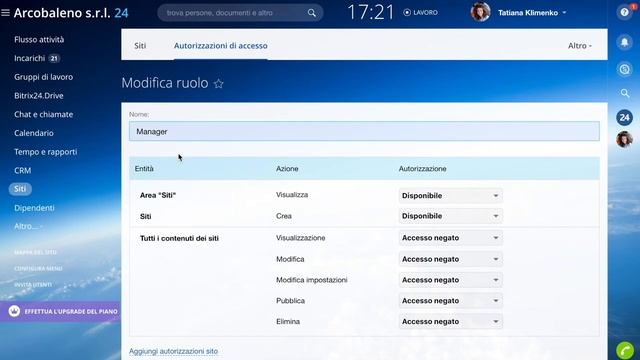
Task: Open the hamburger main menu icon
Action: point(5,13)
